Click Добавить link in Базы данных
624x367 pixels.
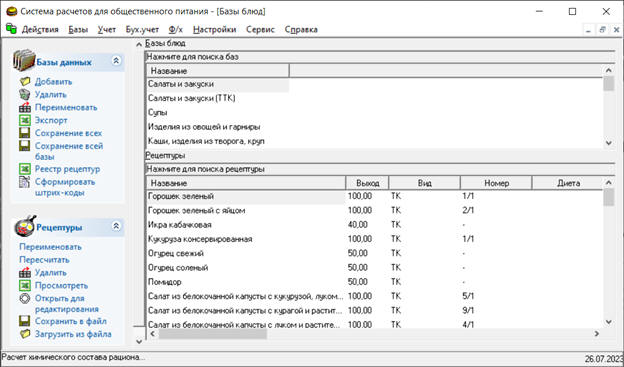tap(53, 82)
